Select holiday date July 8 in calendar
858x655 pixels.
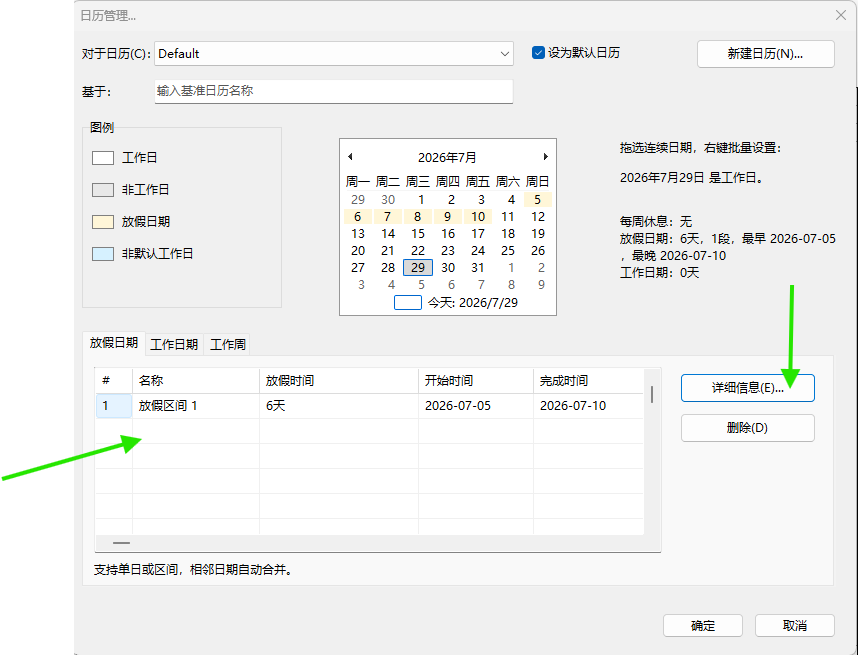pyautogui.click(x=418, y=217)
